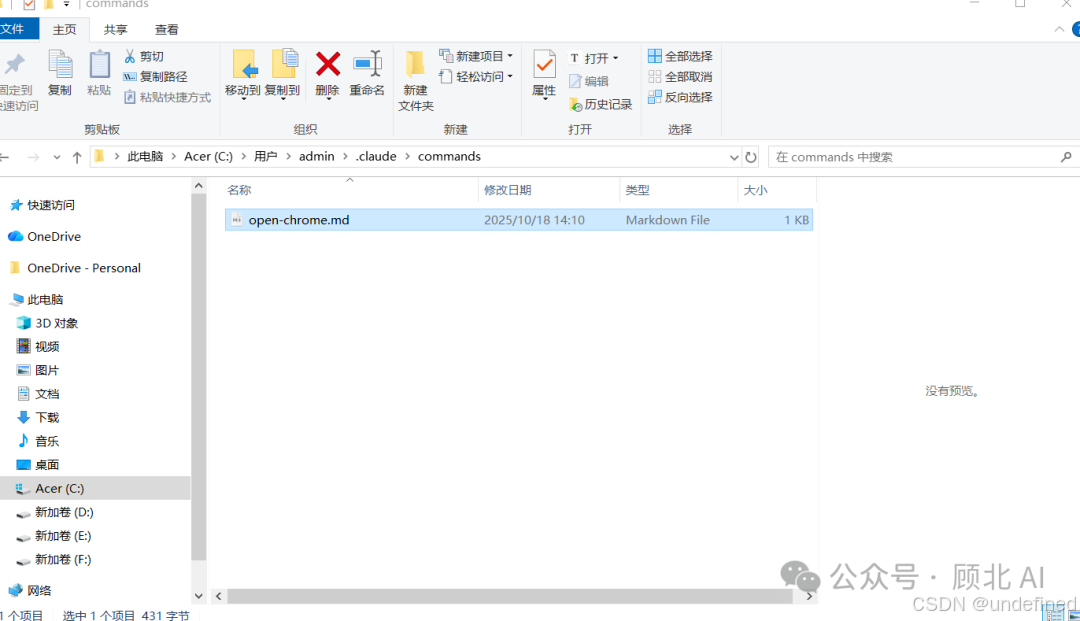The image size is (1080, 621).
Task: Click Select none (全部取消)
Action: [x=681, y=76]
